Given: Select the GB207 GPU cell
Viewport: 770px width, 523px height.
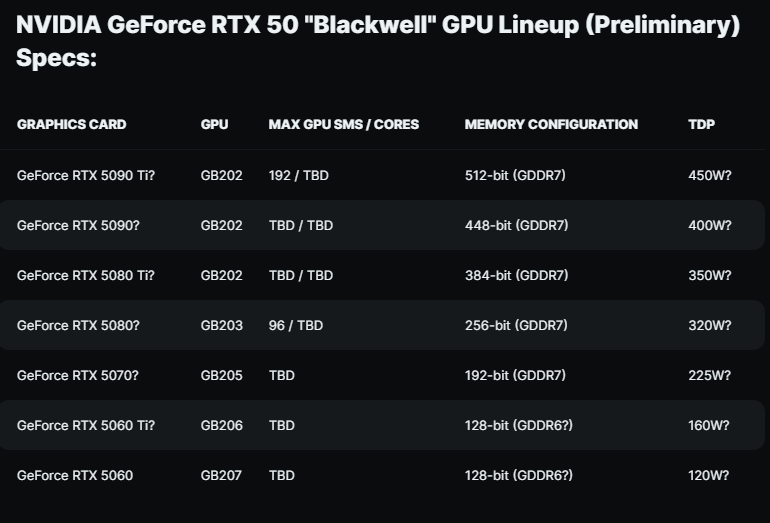Looking at the screenshot, I should pos(222,475).
